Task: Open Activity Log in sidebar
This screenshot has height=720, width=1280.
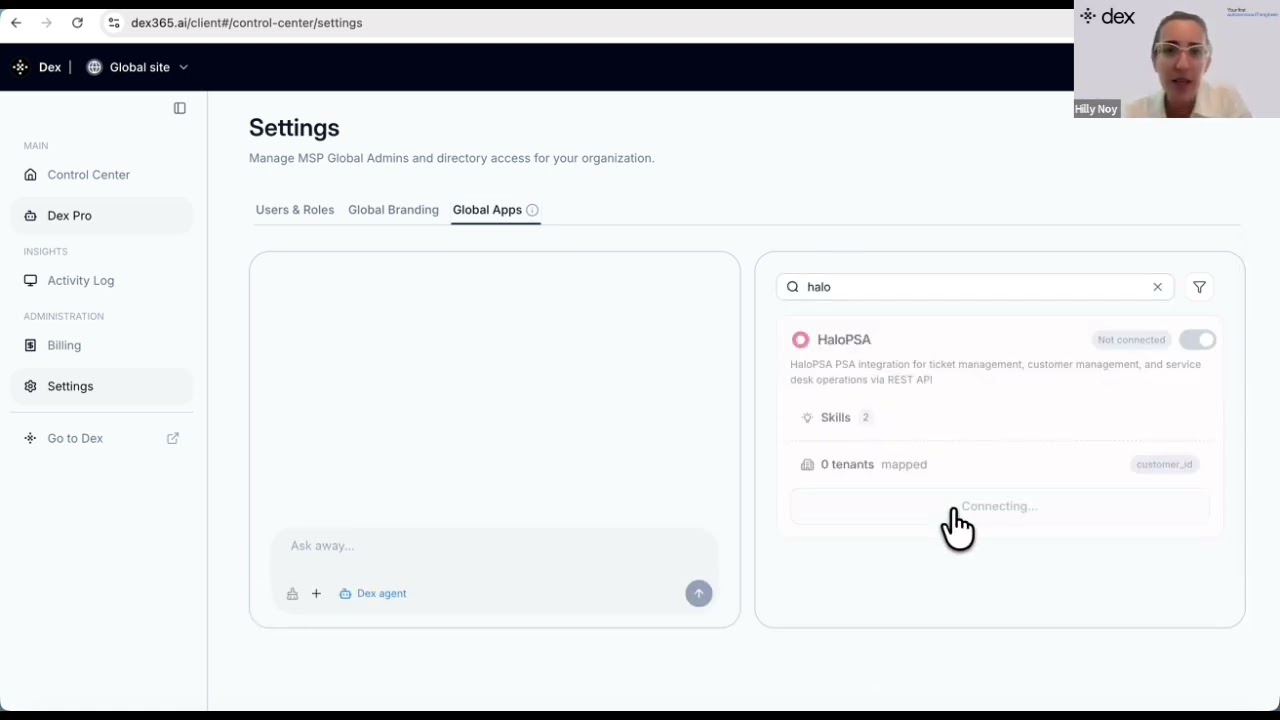Action: (x=102, y=280)
